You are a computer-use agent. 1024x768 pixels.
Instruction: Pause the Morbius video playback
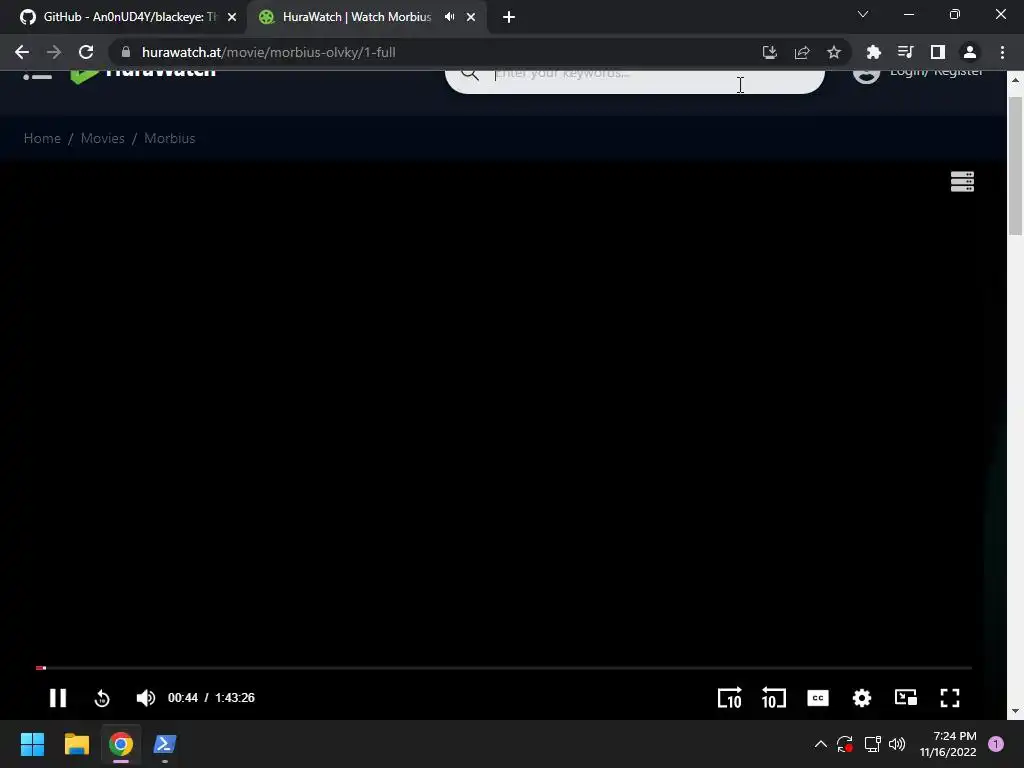click(57, 698)
